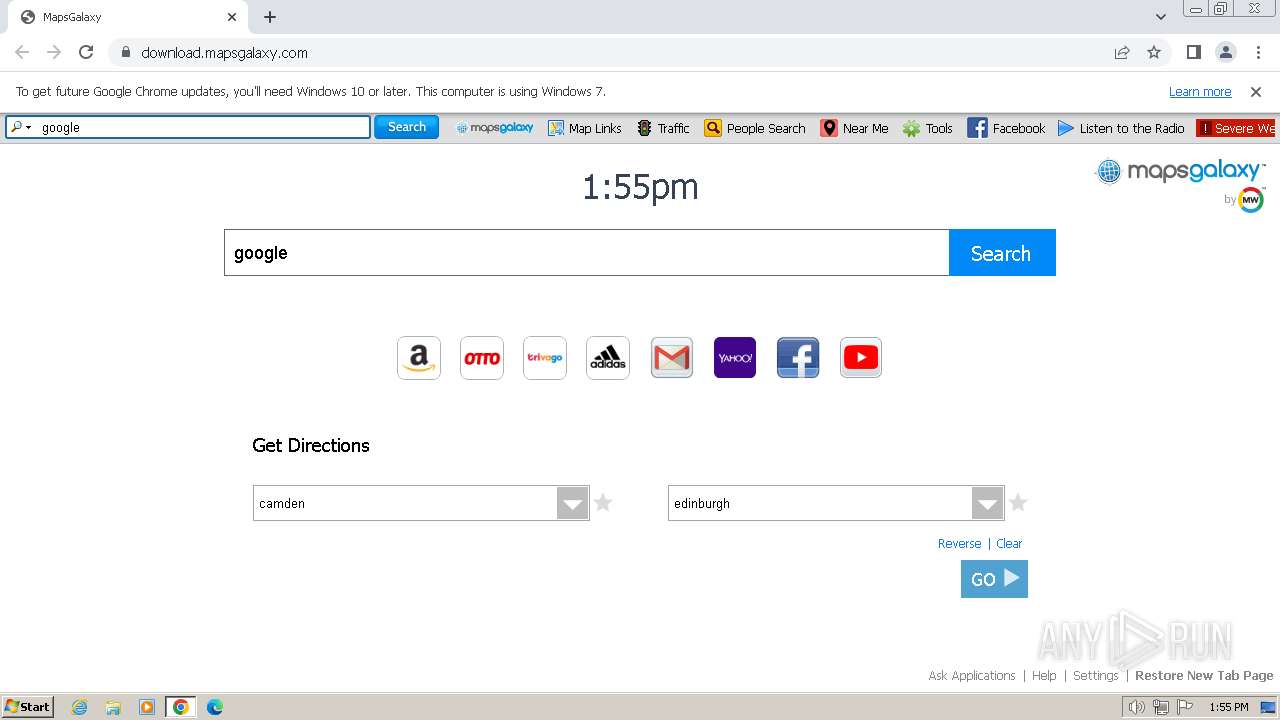1280x720 pixels.
Task: Bookmark this page with the star
Action: tap(1154, 52)
